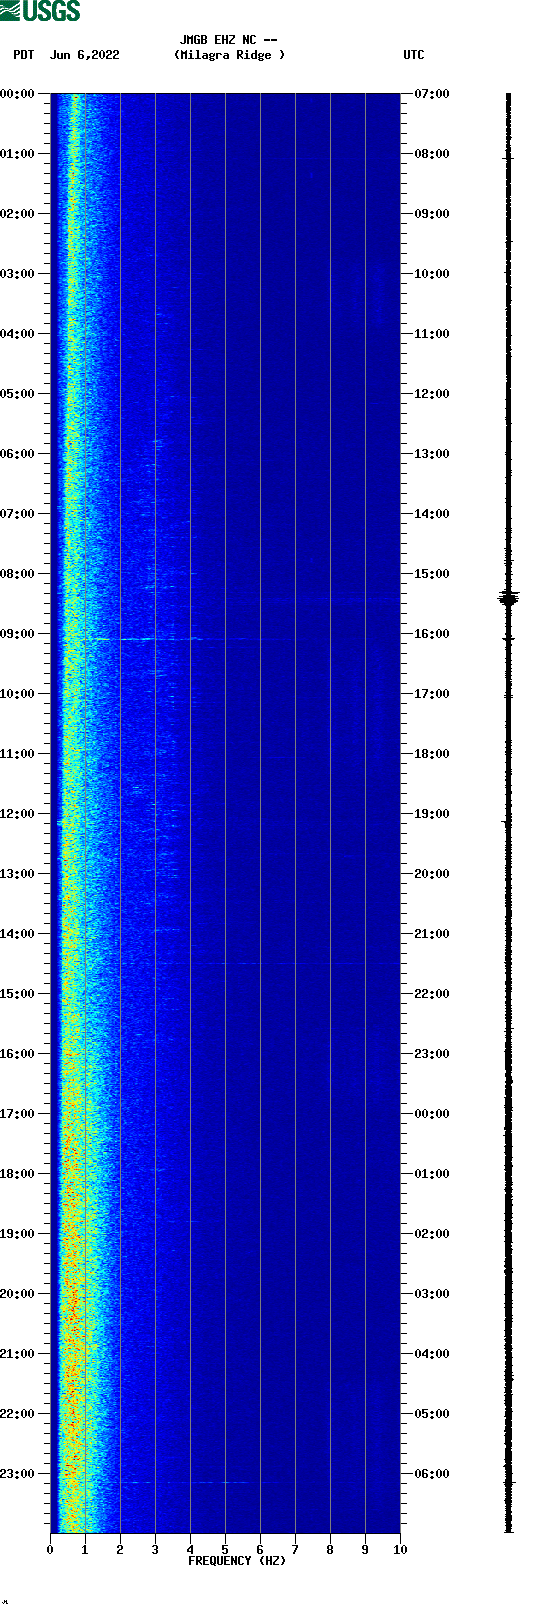Viewport: 552px width, 1613px height.
Task: Click the 05:00 UTC time label
Action: point(432,1414)
